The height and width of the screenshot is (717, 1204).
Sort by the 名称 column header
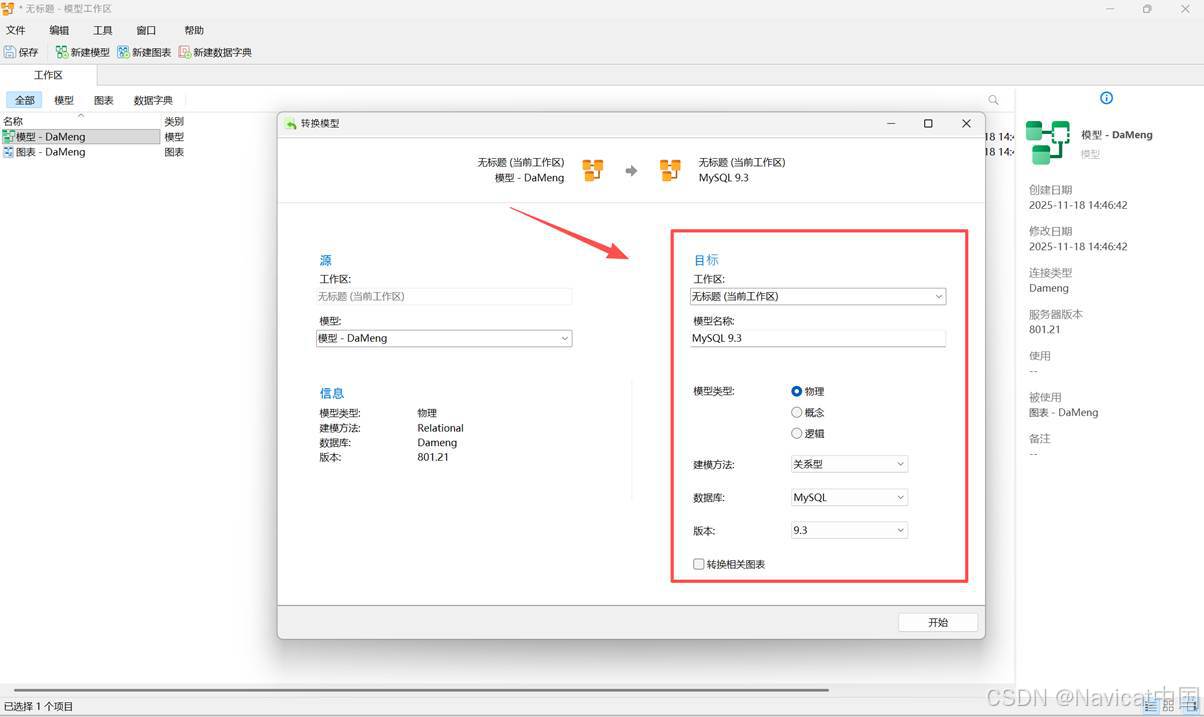(x=13, y=122)
